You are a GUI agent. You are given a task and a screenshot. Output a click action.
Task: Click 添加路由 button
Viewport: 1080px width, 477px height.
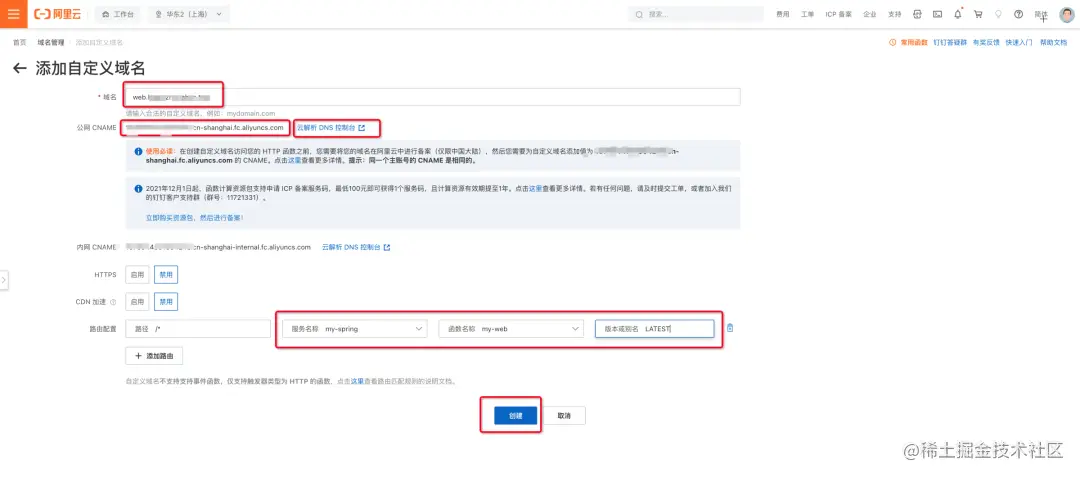[x=154, y=356]
